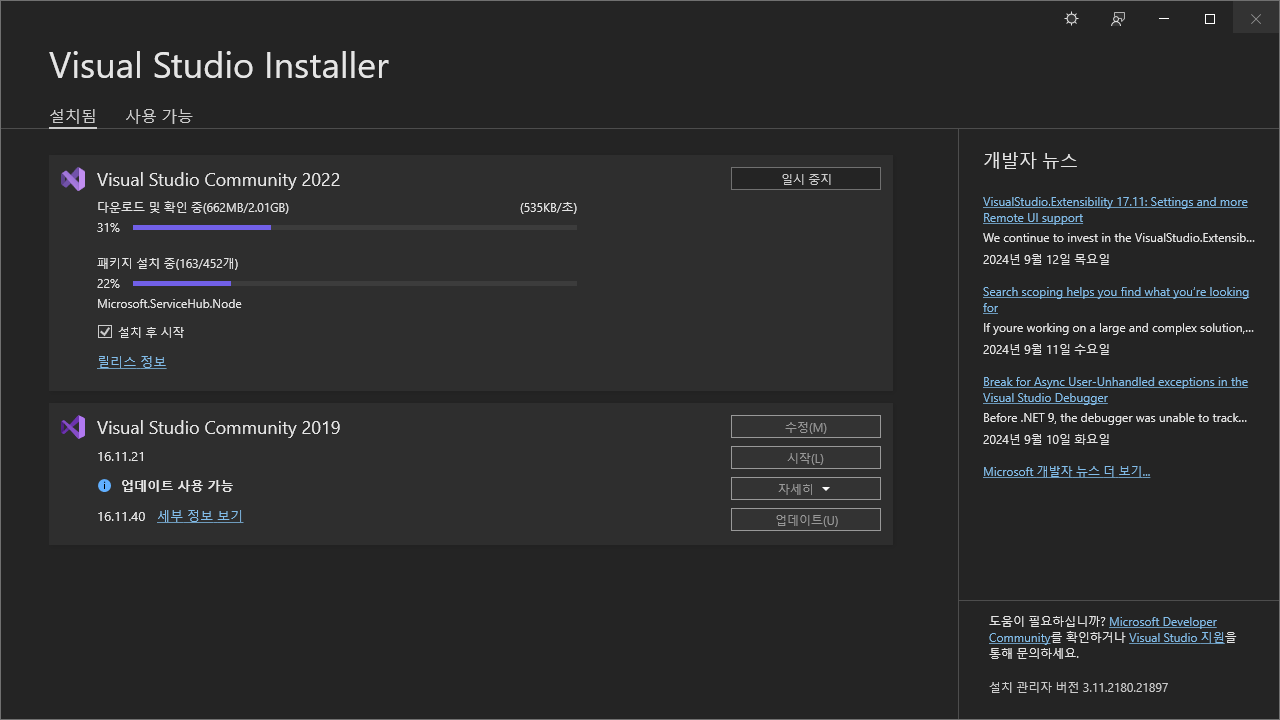
Task: Click the feedback icon in title bar
Action: (x=1118, y=19)
